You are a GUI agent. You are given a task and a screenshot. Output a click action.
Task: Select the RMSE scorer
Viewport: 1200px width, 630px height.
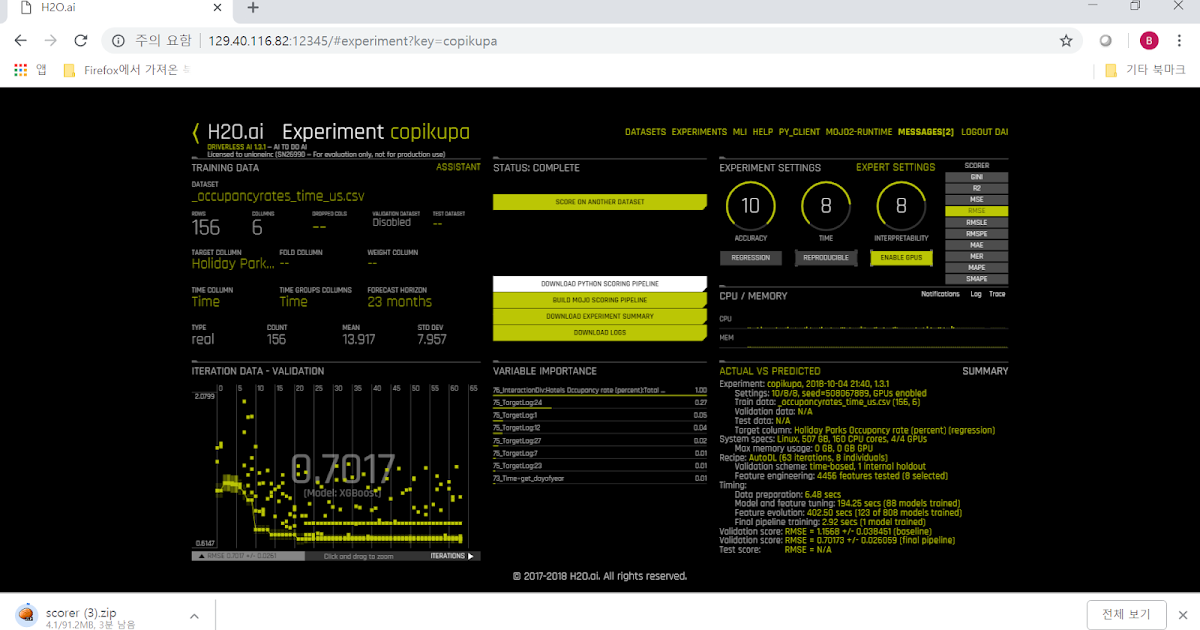(976, 211)
